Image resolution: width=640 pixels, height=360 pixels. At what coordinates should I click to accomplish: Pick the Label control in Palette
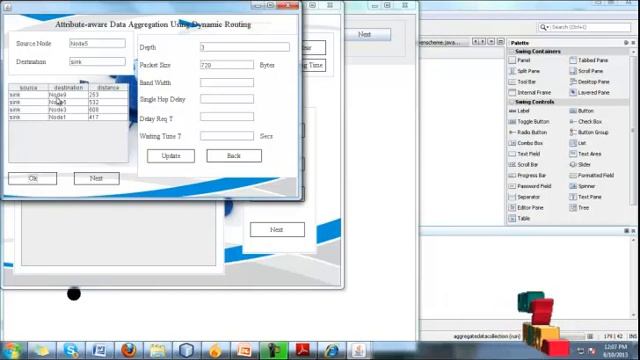click(519, 111)
